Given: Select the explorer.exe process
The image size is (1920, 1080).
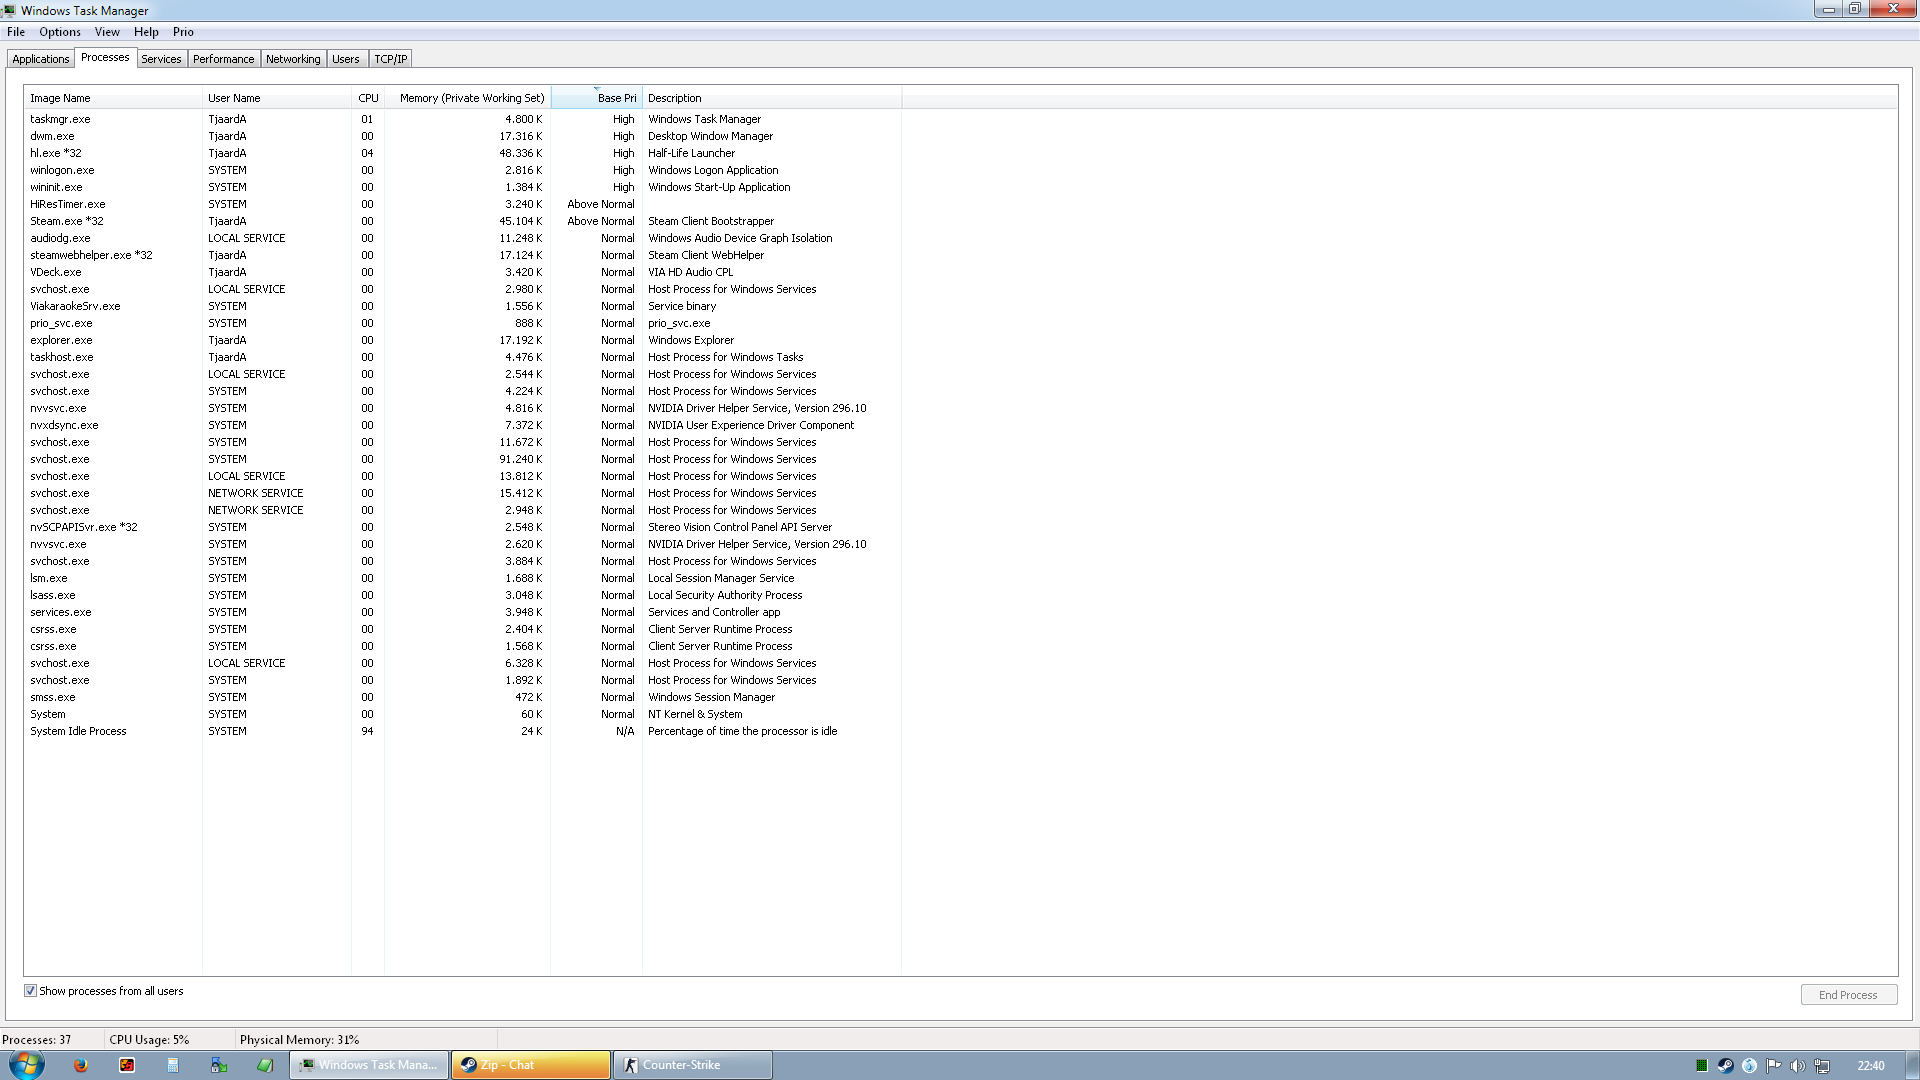Looking at the screenshot, I should point(462,340).
